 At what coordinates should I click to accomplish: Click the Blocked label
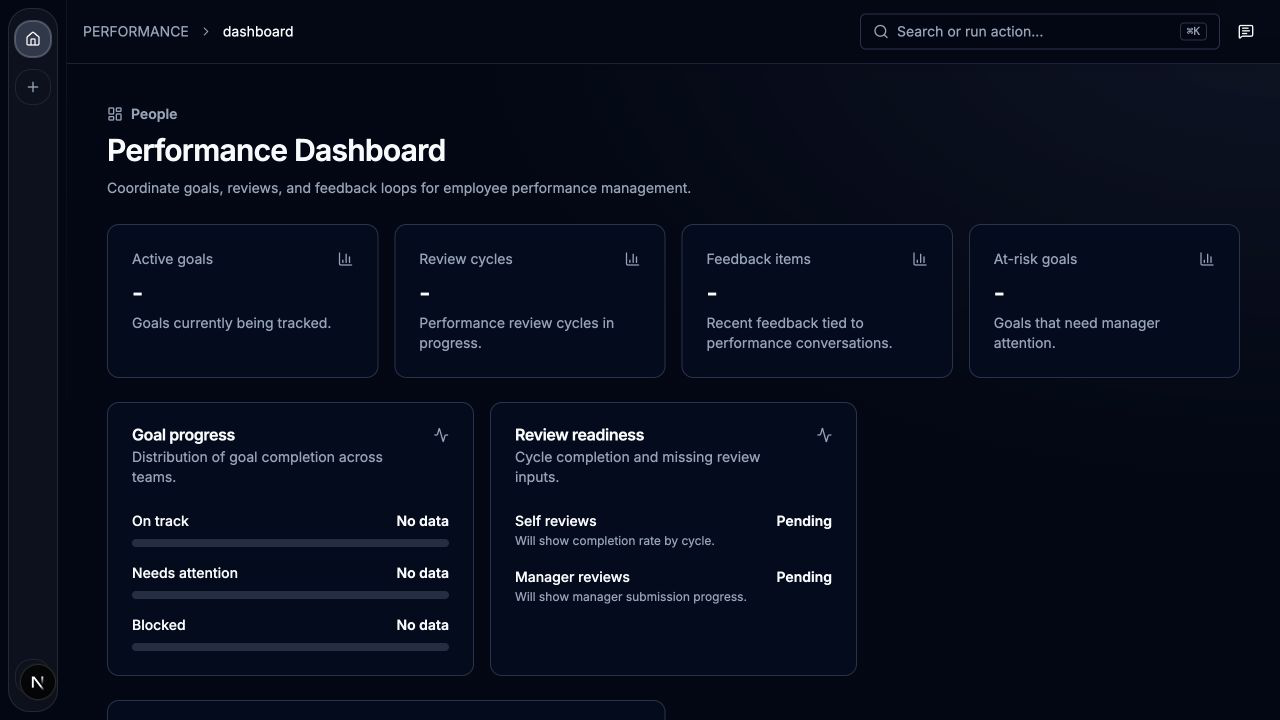[159, 625]
